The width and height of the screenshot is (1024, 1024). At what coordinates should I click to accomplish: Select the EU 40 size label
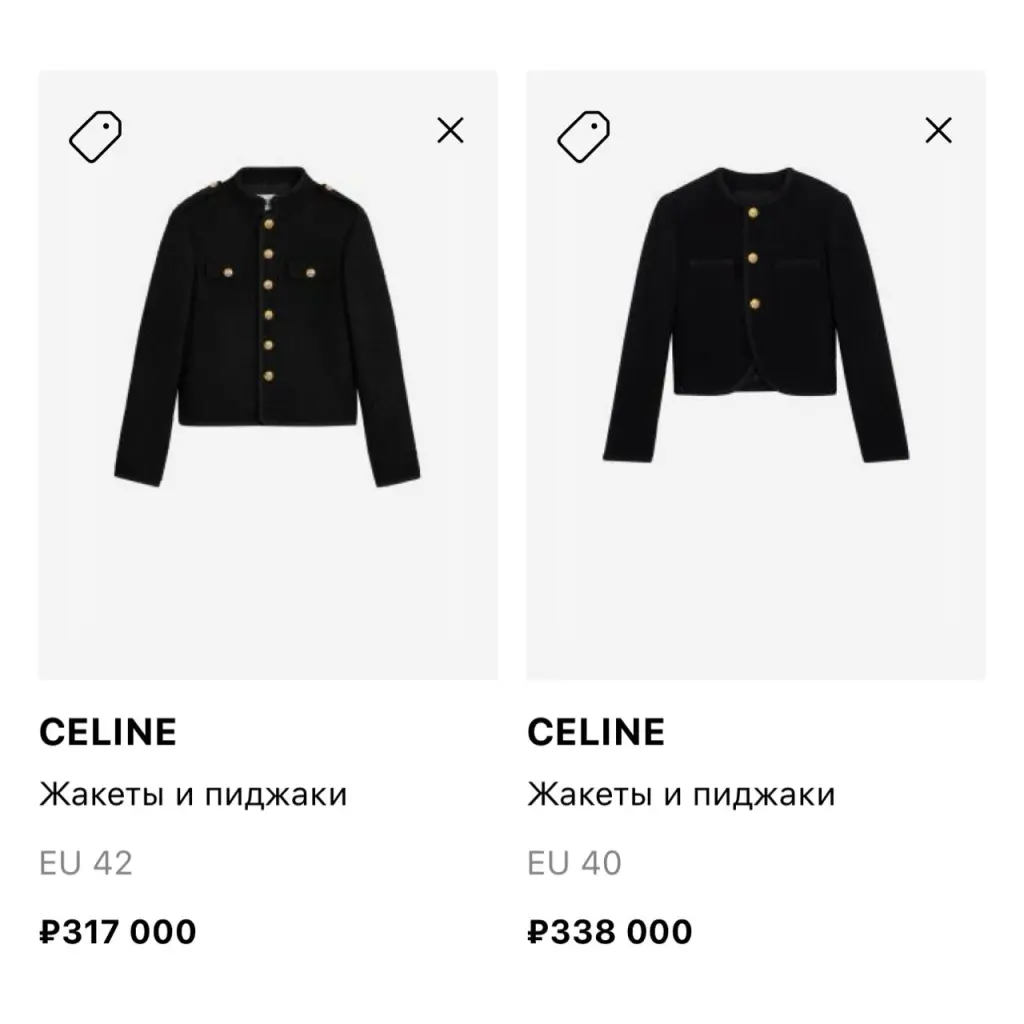click(574, 862)
